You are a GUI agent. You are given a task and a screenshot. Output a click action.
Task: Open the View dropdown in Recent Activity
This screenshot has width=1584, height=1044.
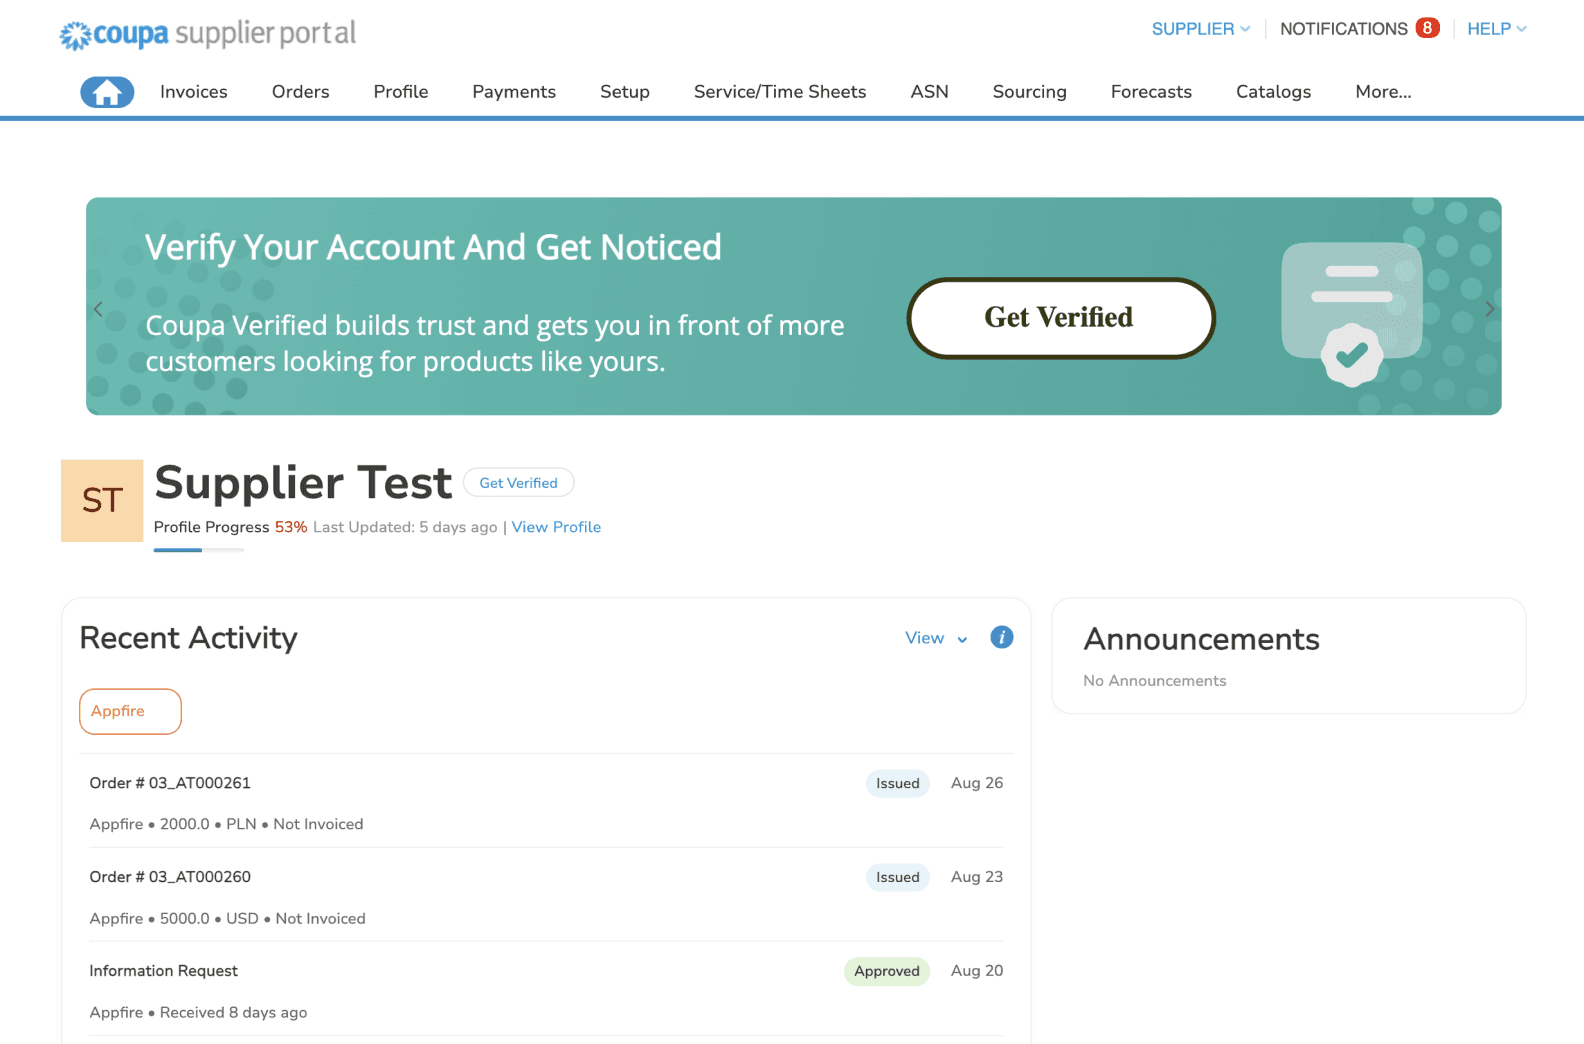click(x=936, y=638)
